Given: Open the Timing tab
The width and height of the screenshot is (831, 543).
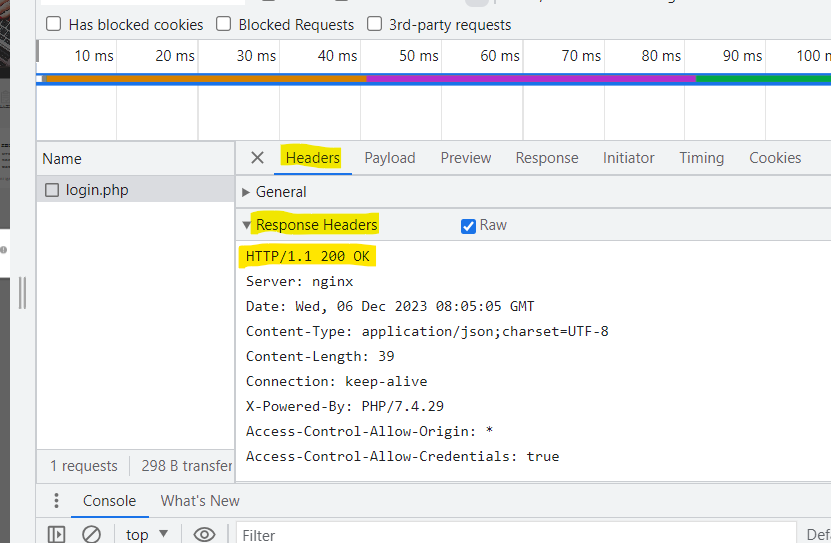Looking at the screenshot, I should tap(701, 158).
